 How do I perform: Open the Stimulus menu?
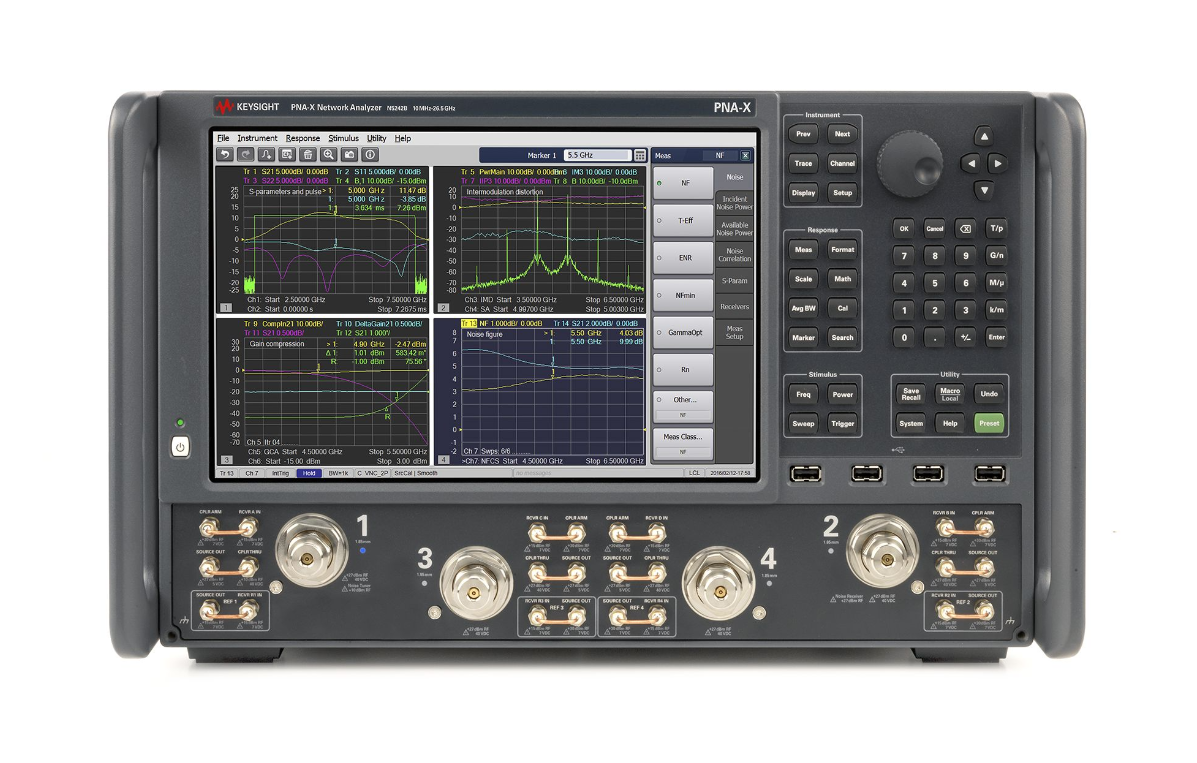344,138
